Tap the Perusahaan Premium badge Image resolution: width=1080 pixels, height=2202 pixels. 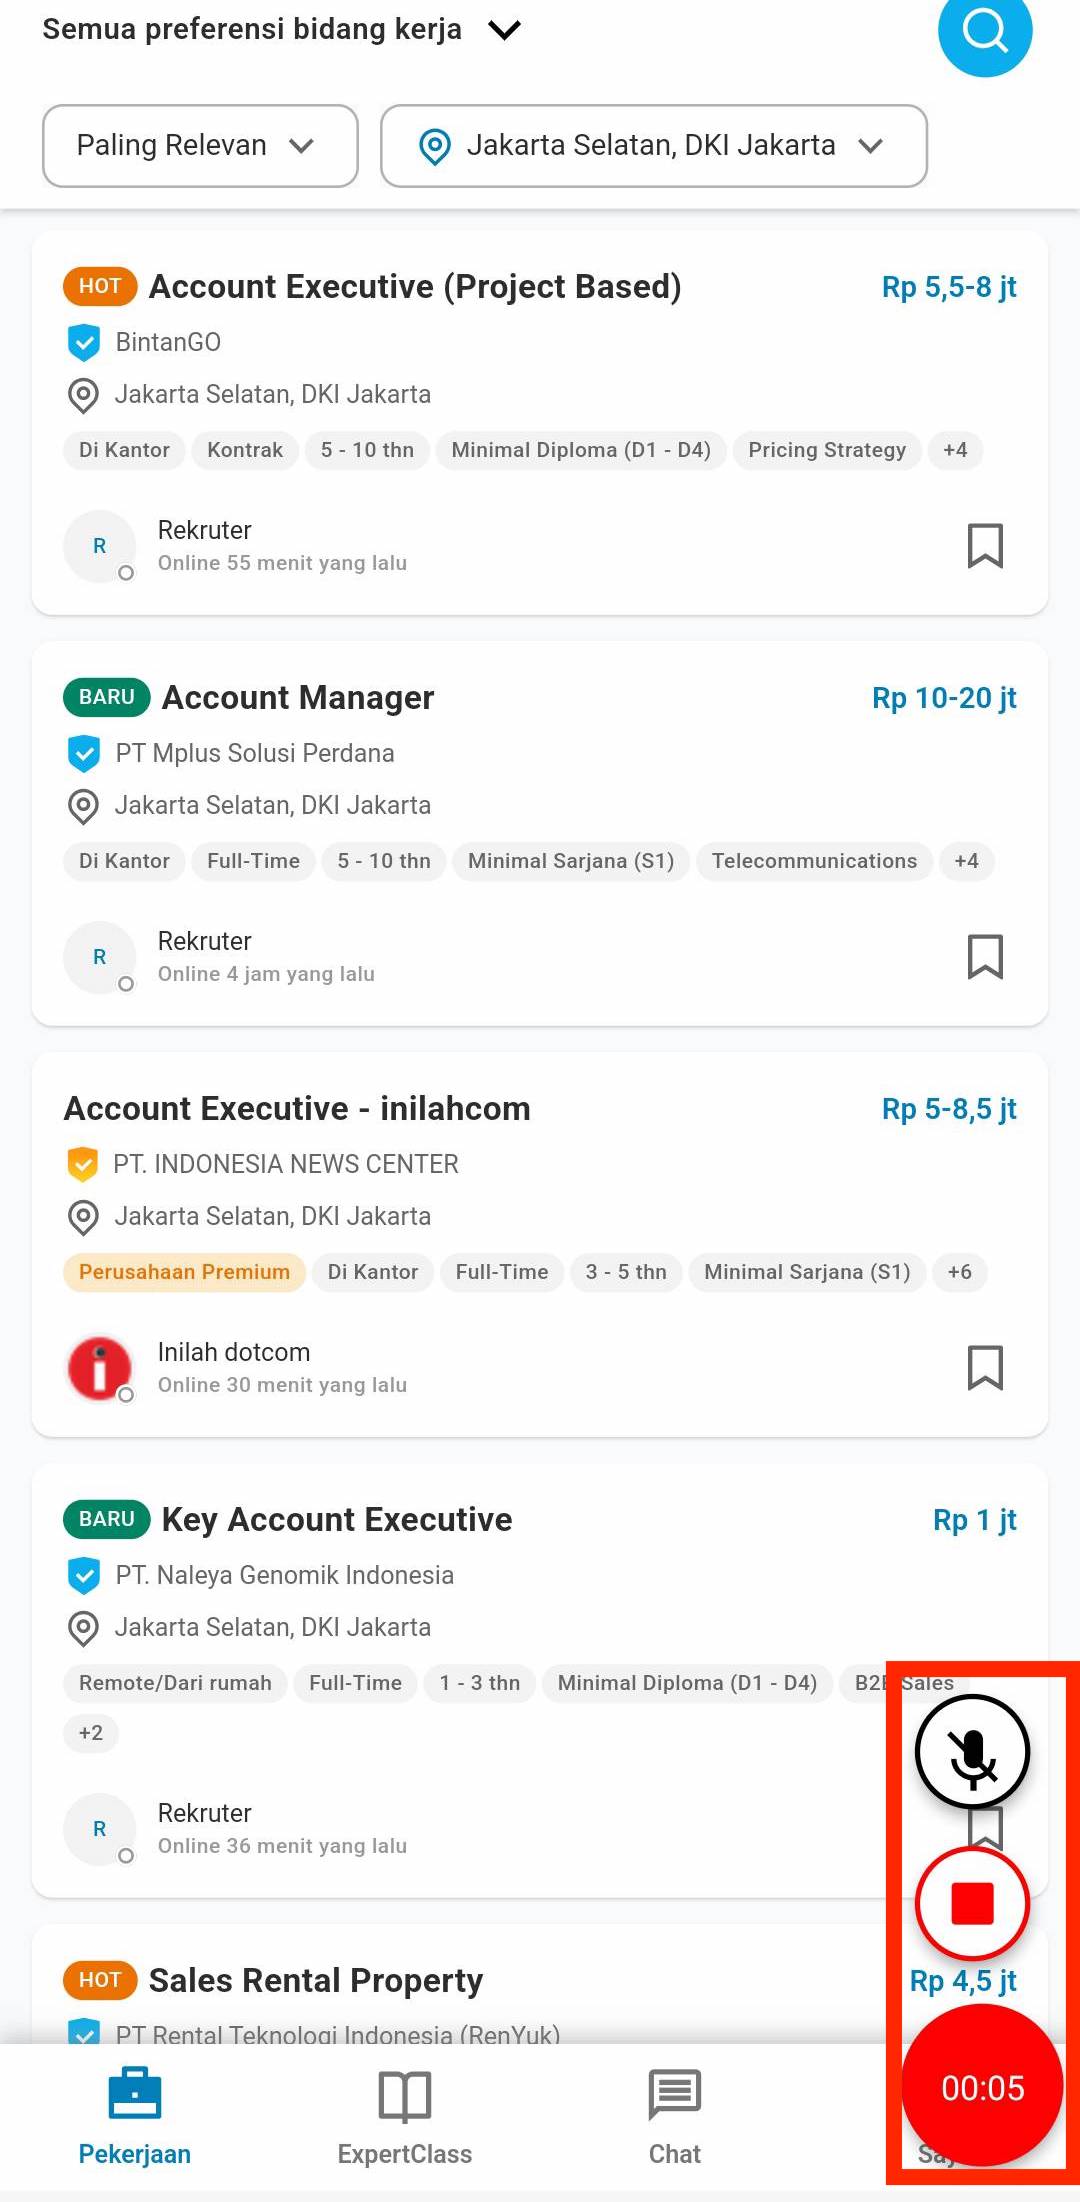pyautogui.click(x=185, y=1272)
